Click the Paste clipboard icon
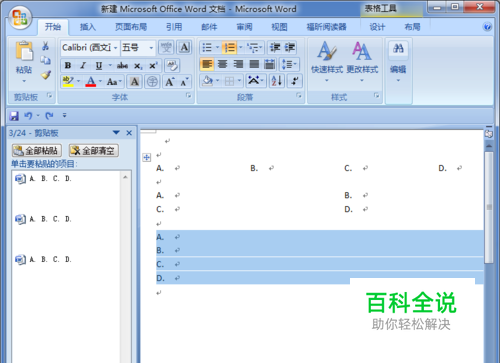This screenshot has width=500, height=363. (x=24, y=51)
